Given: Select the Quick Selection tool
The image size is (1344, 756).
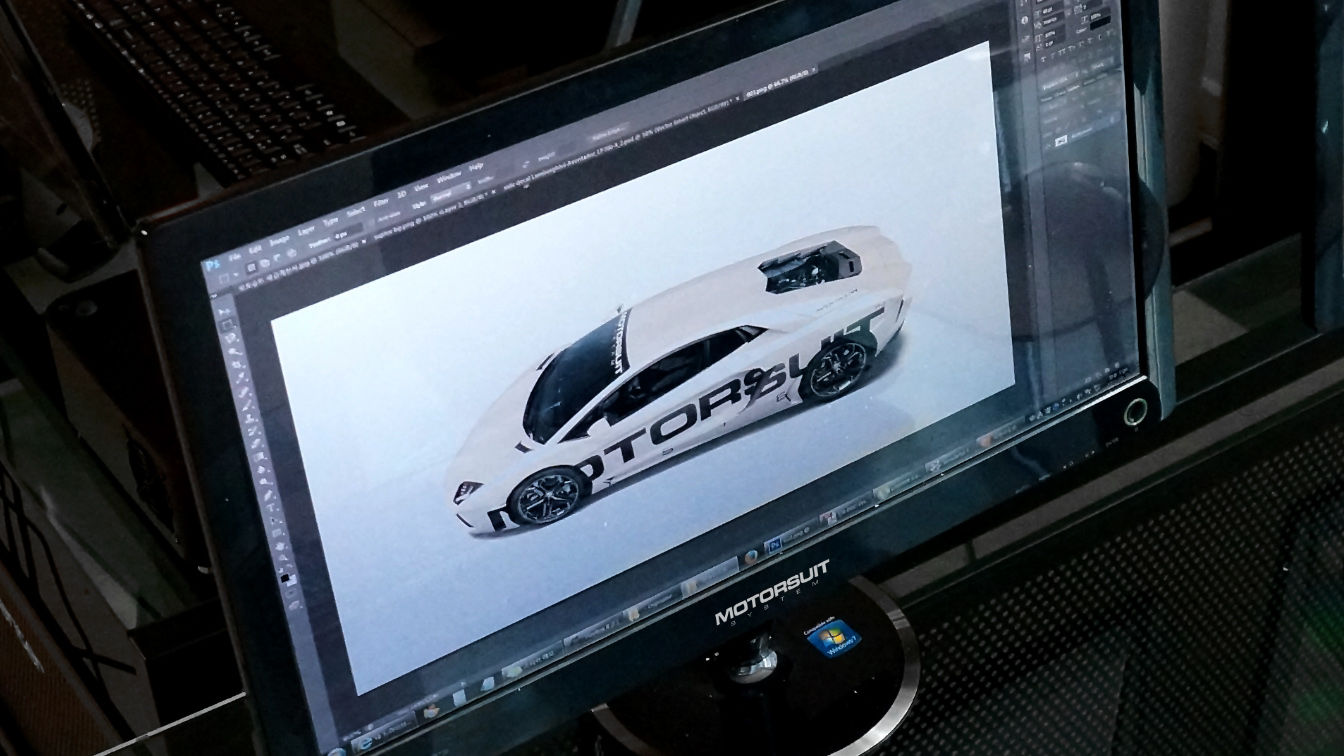Looking at the screenshot, I should (x=235, y=351).
